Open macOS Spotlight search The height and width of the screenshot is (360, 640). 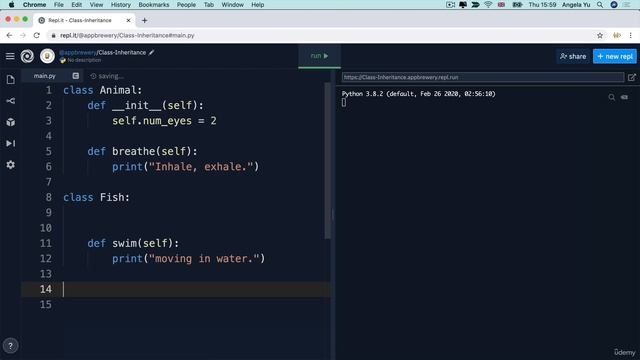[x=600, y=5]
